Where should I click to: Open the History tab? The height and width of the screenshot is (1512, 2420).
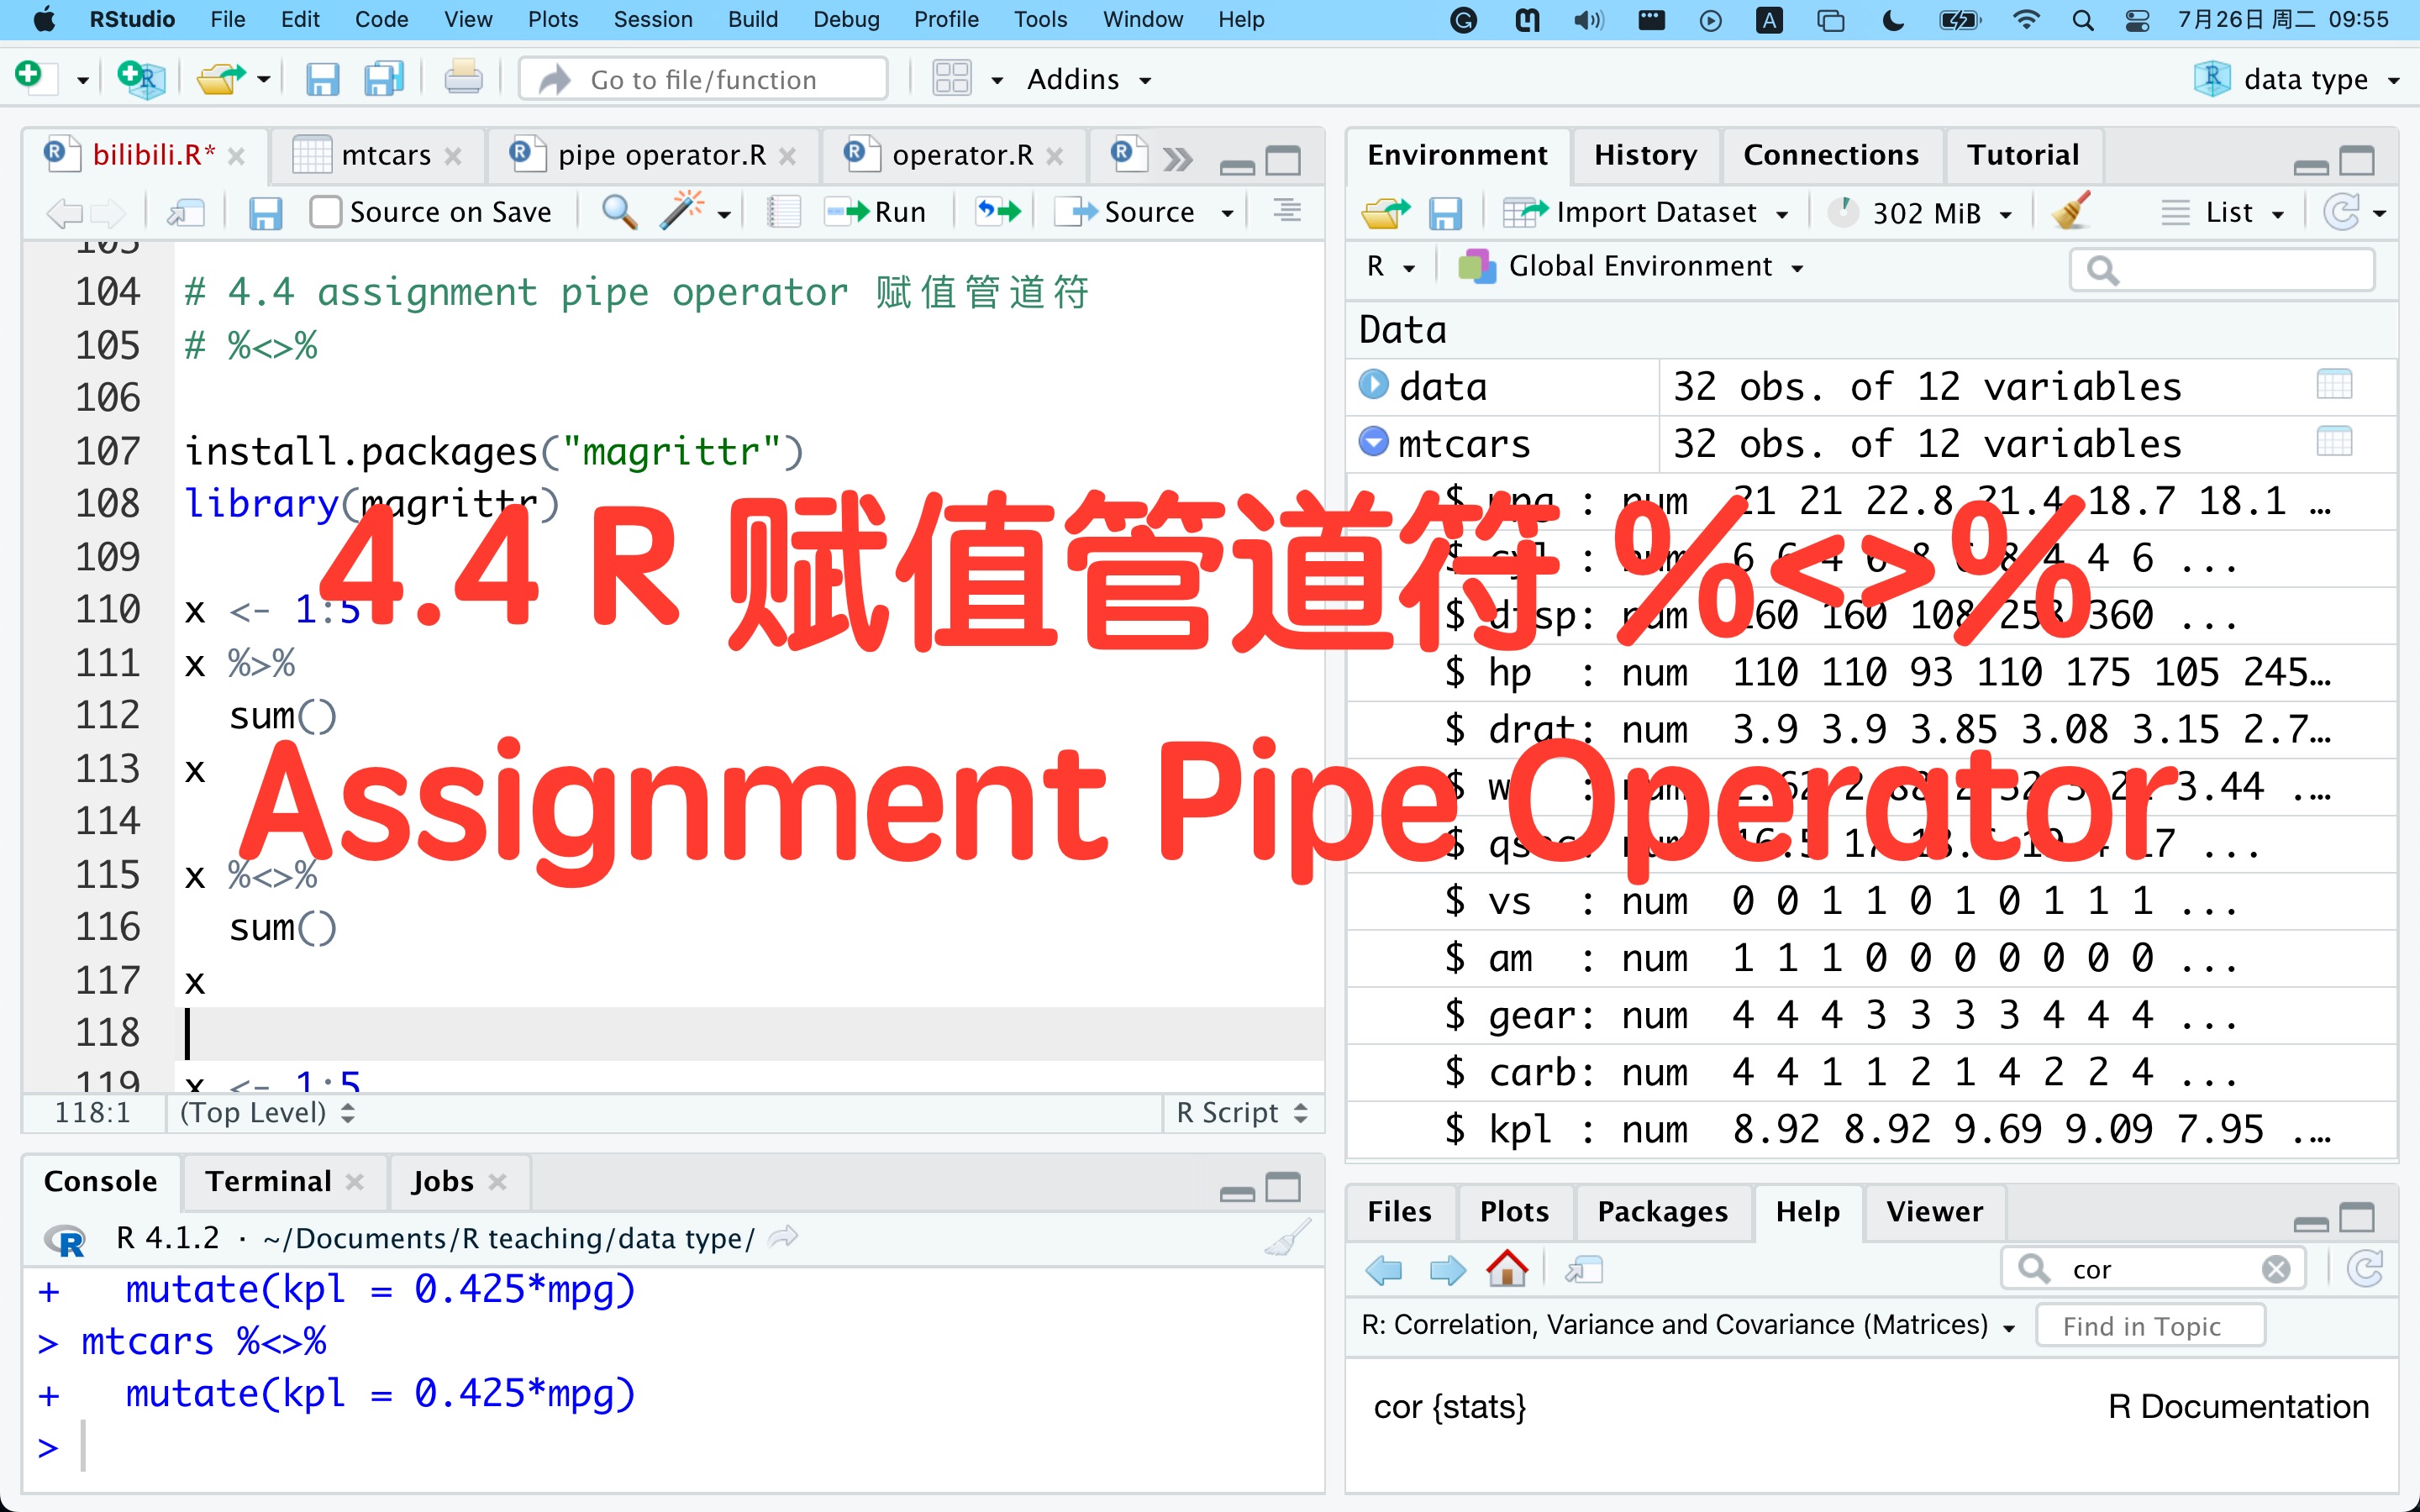(1645, 155)
